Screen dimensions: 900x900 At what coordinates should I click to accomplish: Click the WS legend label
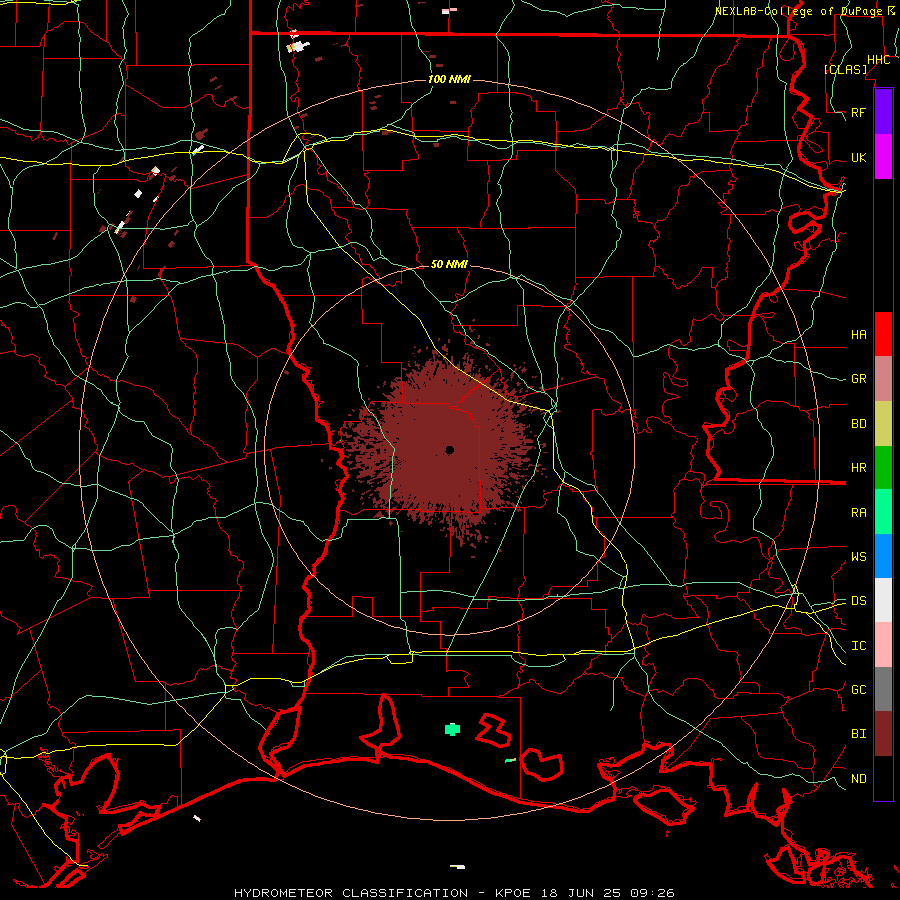point(859,557)
